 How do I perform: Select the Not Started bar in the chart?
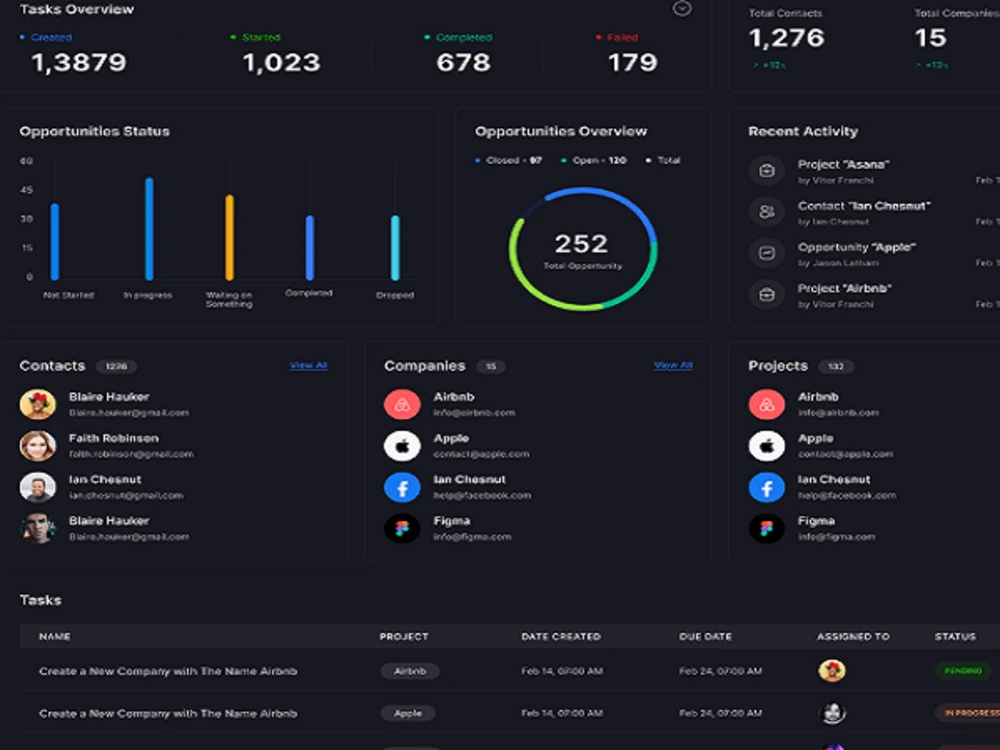(55, 242)
